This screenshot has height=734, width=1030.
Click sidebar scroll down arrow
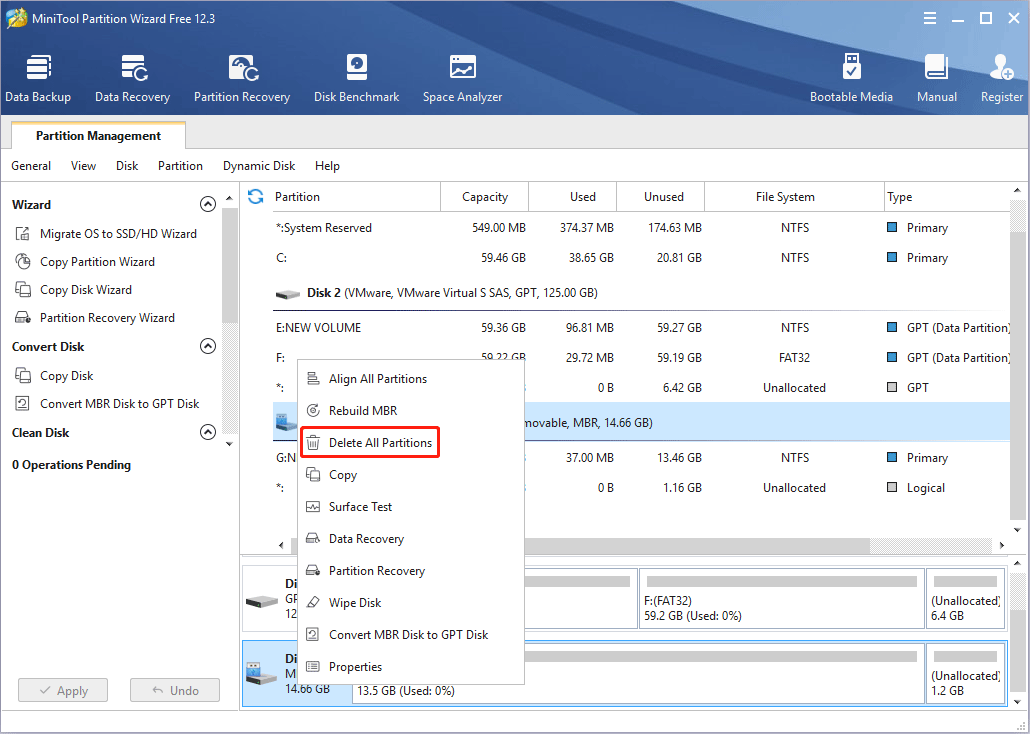[x=229, y=444]
